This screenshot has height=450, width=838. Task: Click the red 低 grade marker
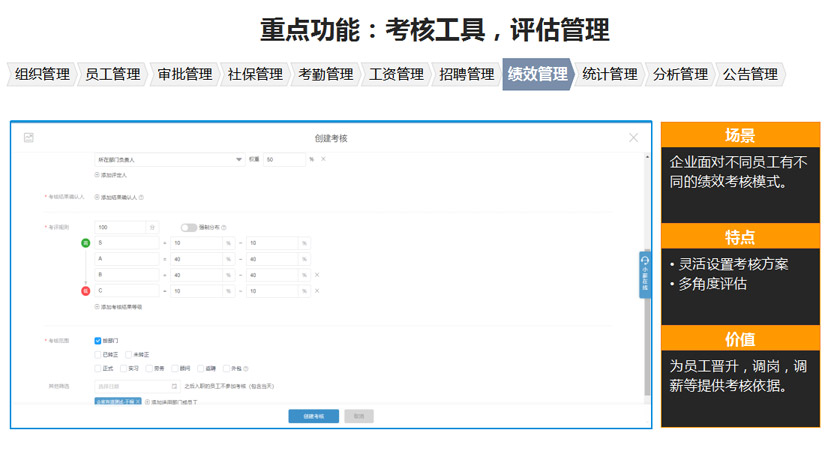pyautogui.click(x=85, y=291)
